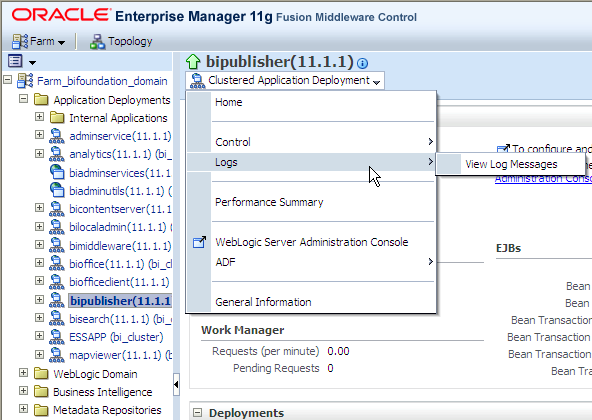Choose View Log Messages
592x420 pixels.
pos(510,164)
